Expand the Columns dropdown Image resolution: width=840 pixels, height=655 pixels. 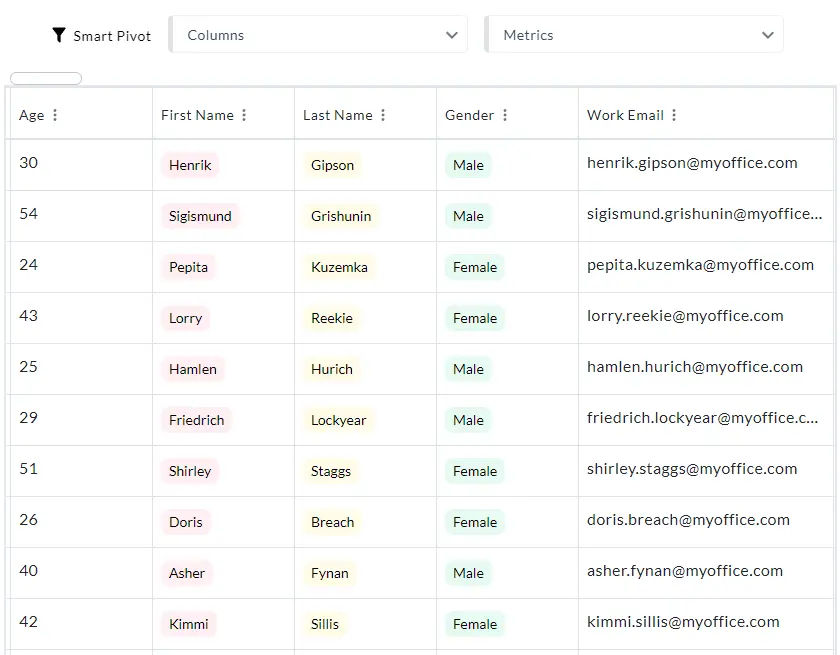[x=318, y=34]
